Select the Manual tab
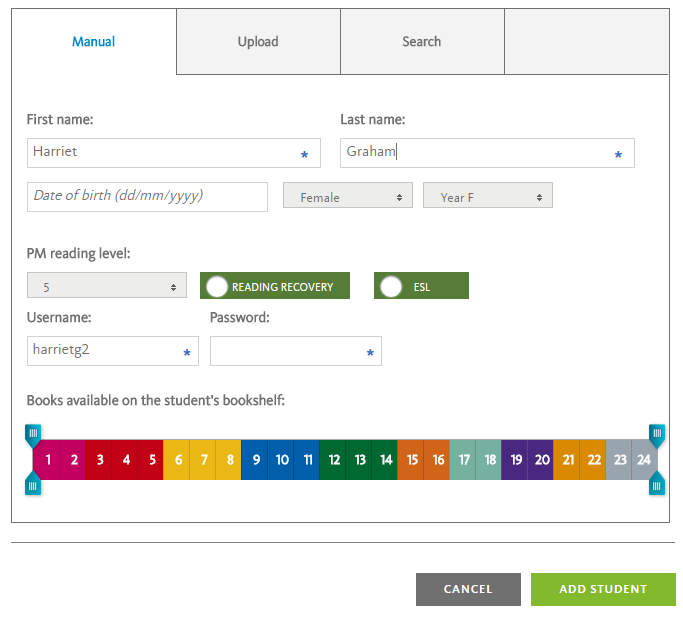The width and height of the screenshot is (683, 619). (x=94, y=41)
